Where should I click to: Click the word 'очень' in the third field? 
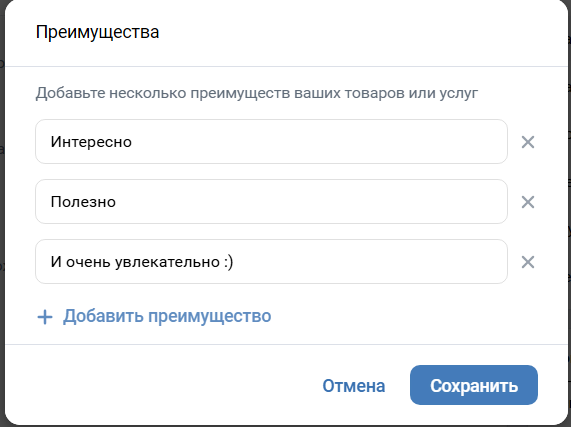88,262
